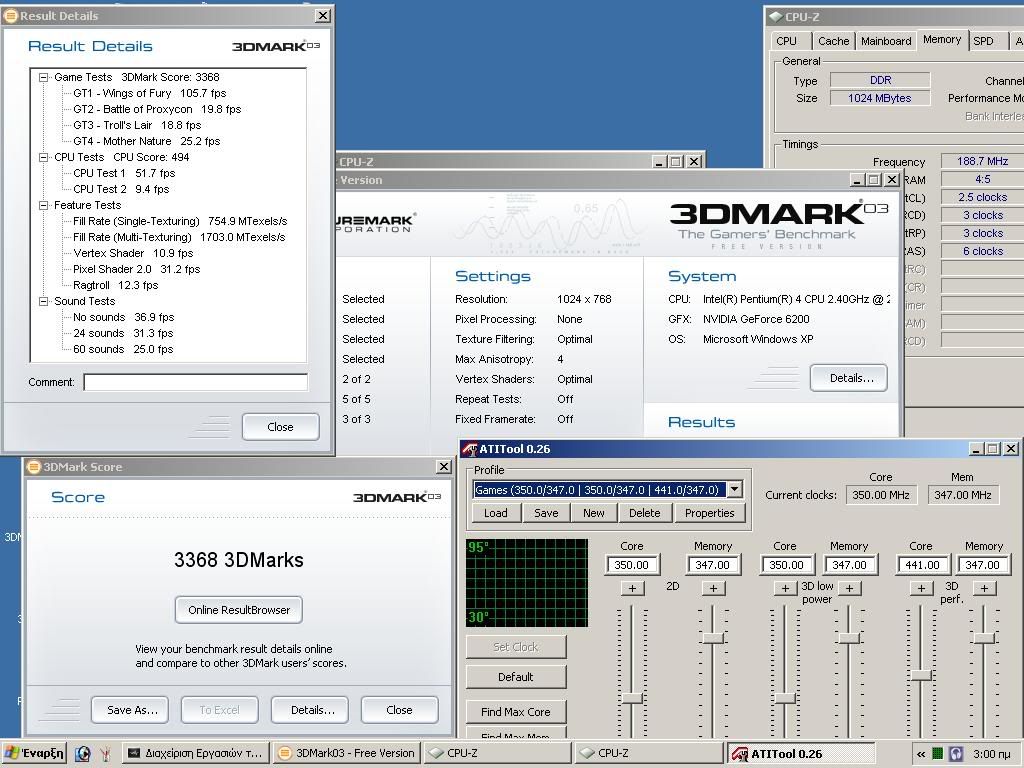Increase 3D low power Core with plus button

[x=786, y=588]
